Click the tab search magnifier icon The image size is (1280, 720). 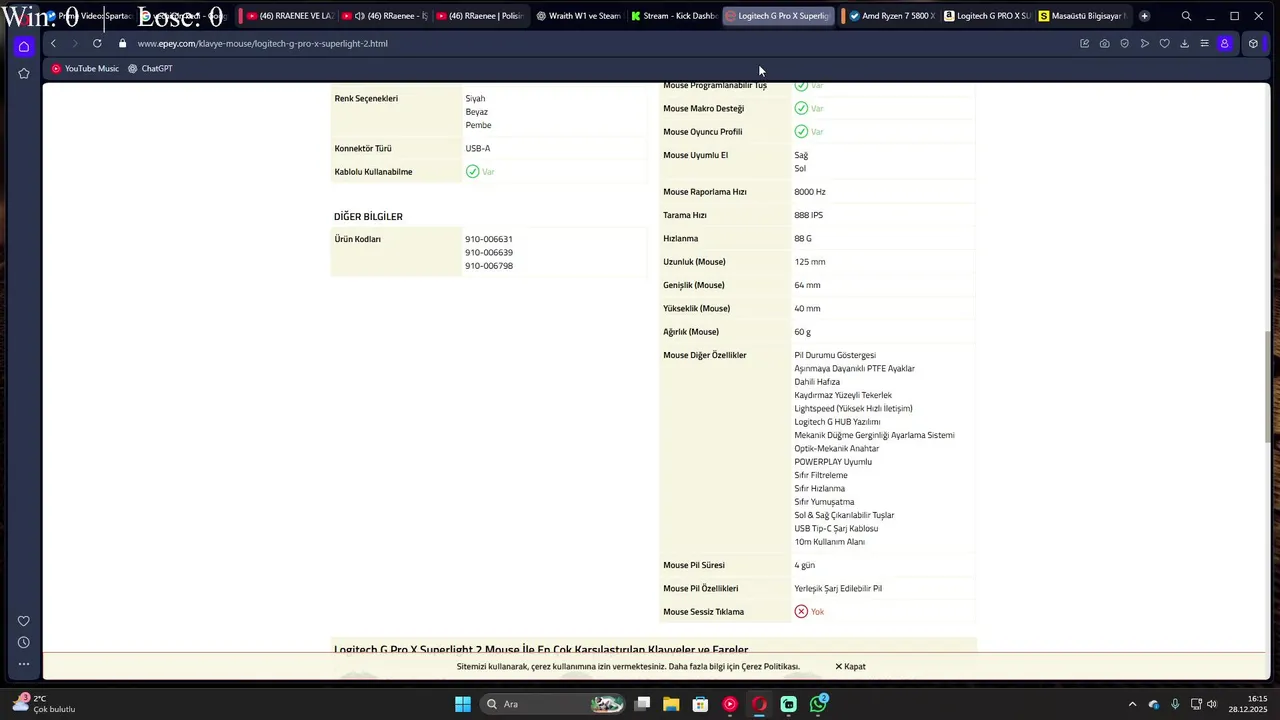(1186, 16)
